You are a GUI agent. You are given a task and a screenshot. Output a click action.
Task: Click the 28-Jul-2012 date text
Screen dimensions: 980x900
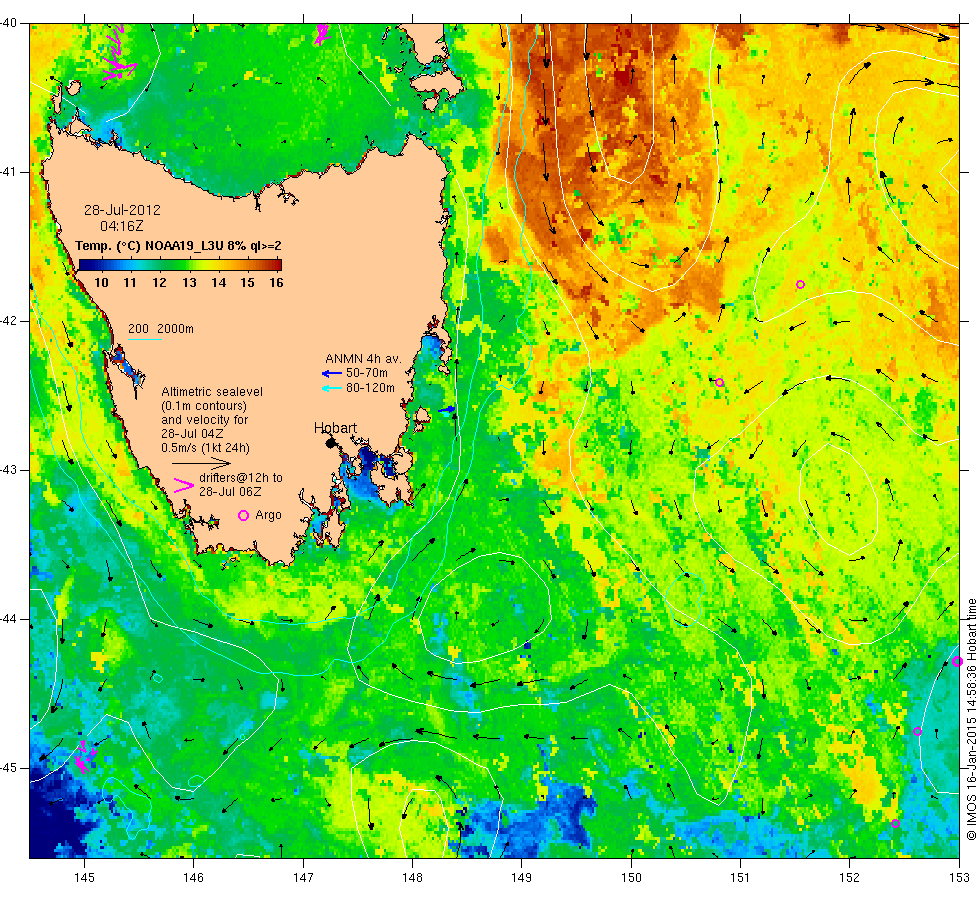tap(122, 210)
